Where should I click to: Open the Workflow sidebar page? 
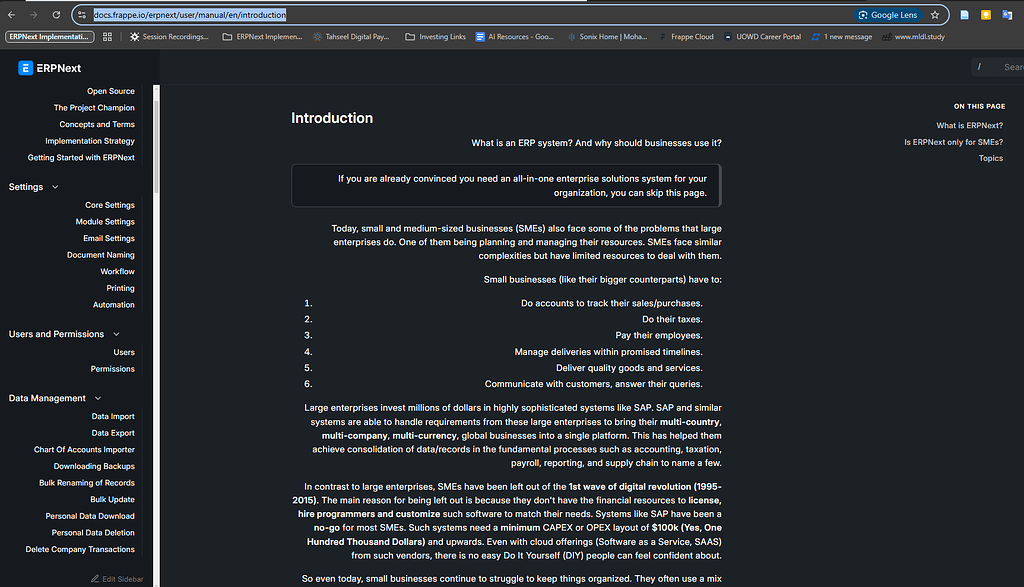pyautogui.click(x=117, y=272)
